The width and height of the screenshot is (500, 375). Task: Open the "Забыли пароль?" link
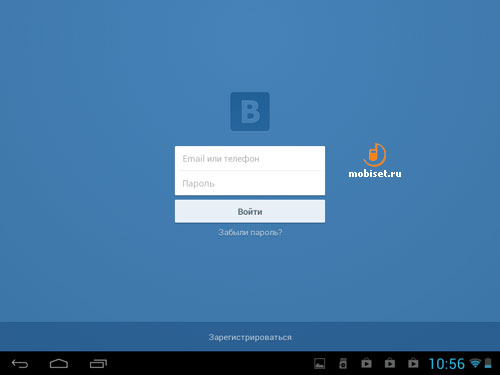click(x=250, y=232)
